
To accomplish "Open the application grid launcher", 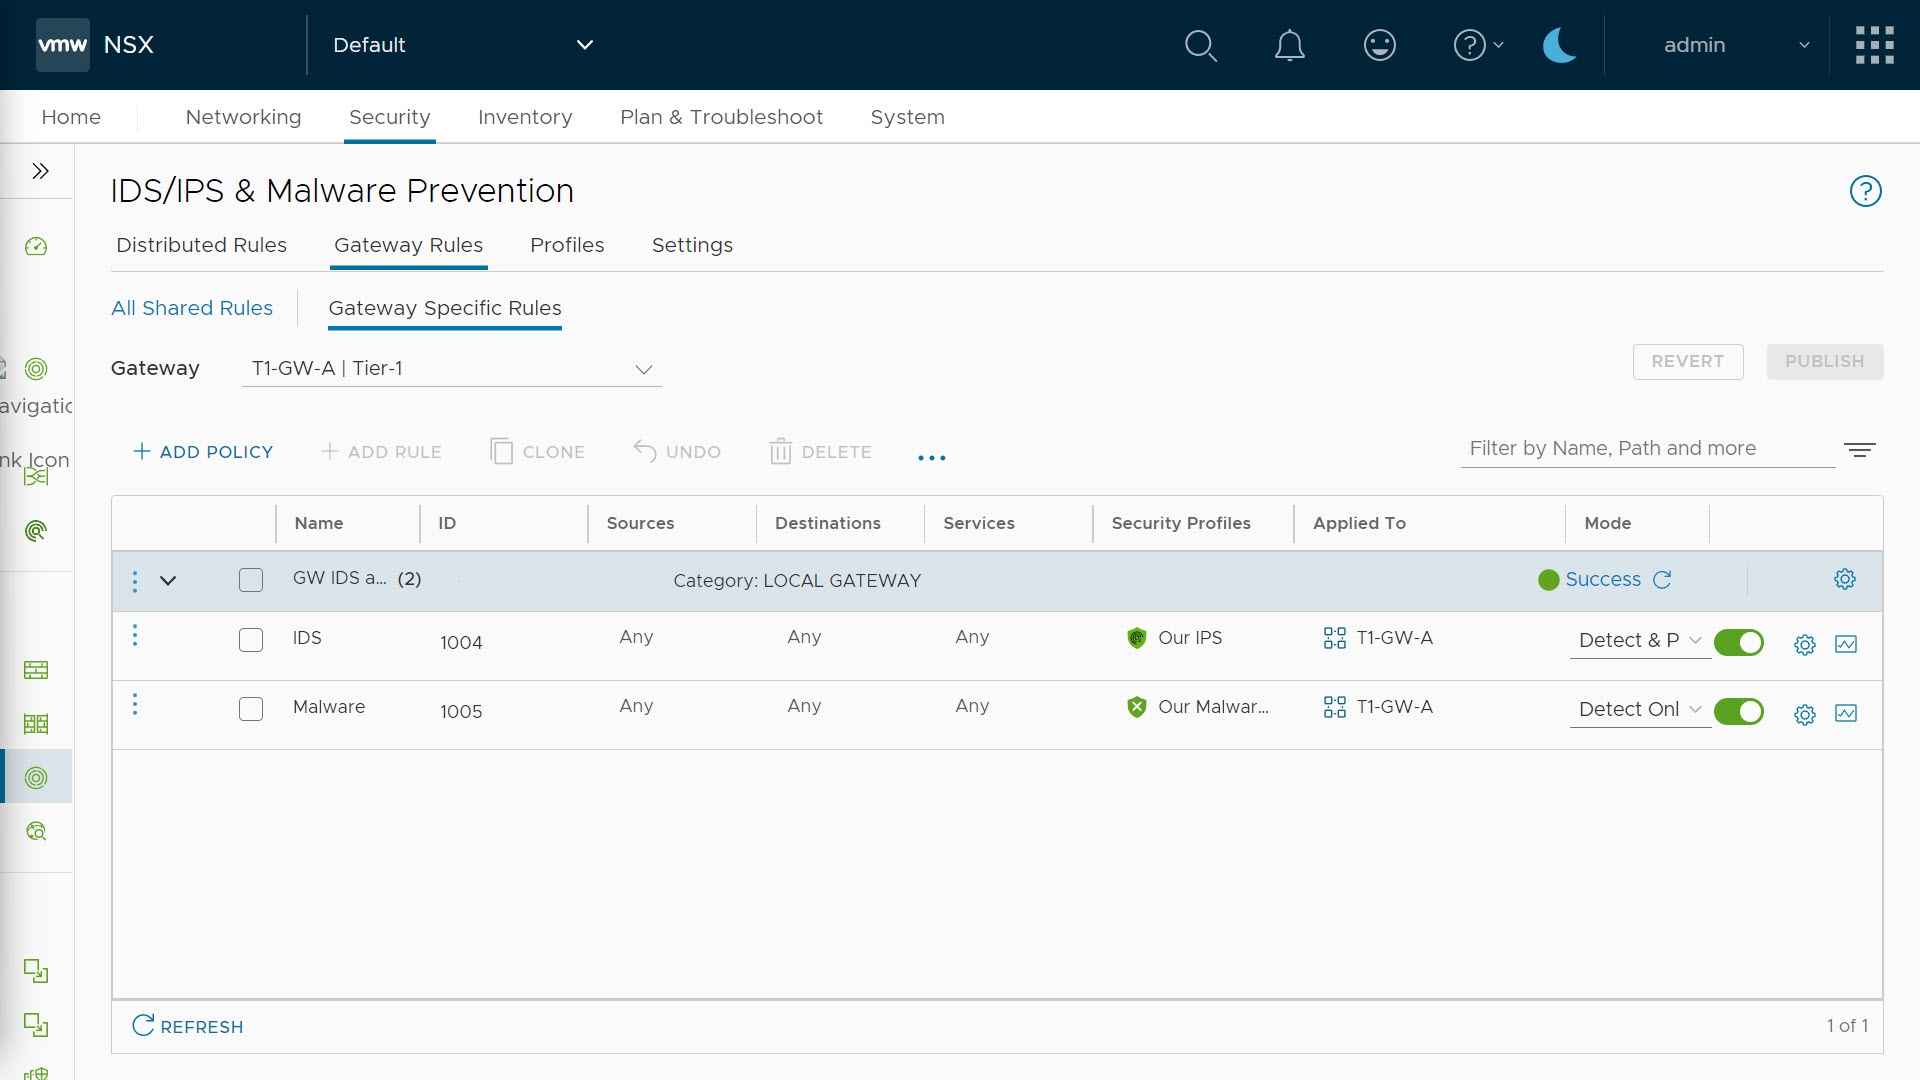I will [1874, 45].
